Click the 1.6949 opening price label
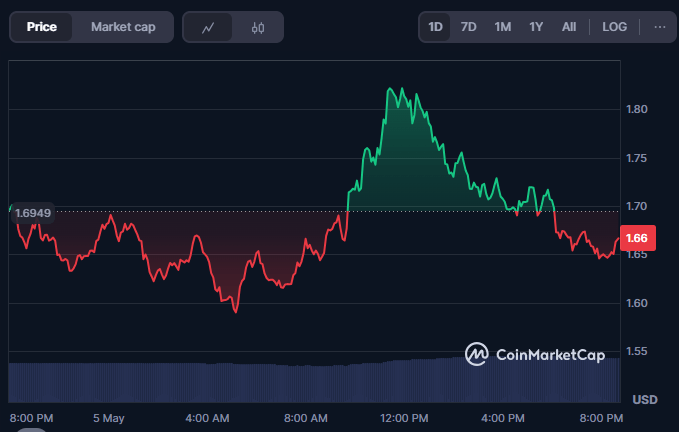The width and height of the screenshot is (679, 432). pyautogui.click(x=33, y=212)
